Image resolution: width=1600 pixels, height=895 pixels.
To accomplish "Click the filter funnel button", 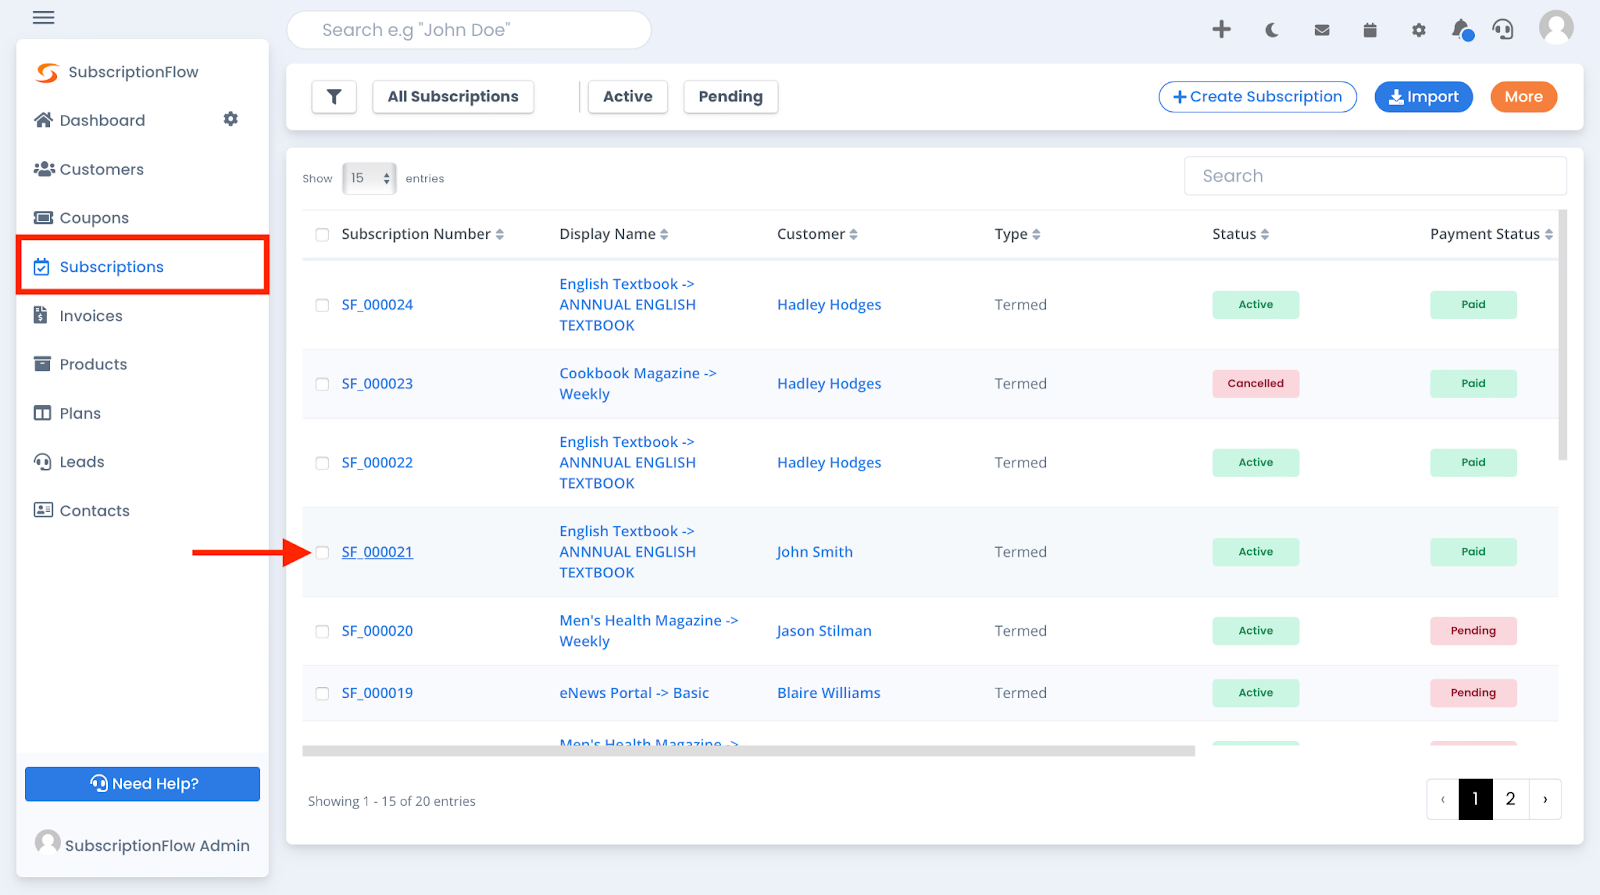I will 334,97.
